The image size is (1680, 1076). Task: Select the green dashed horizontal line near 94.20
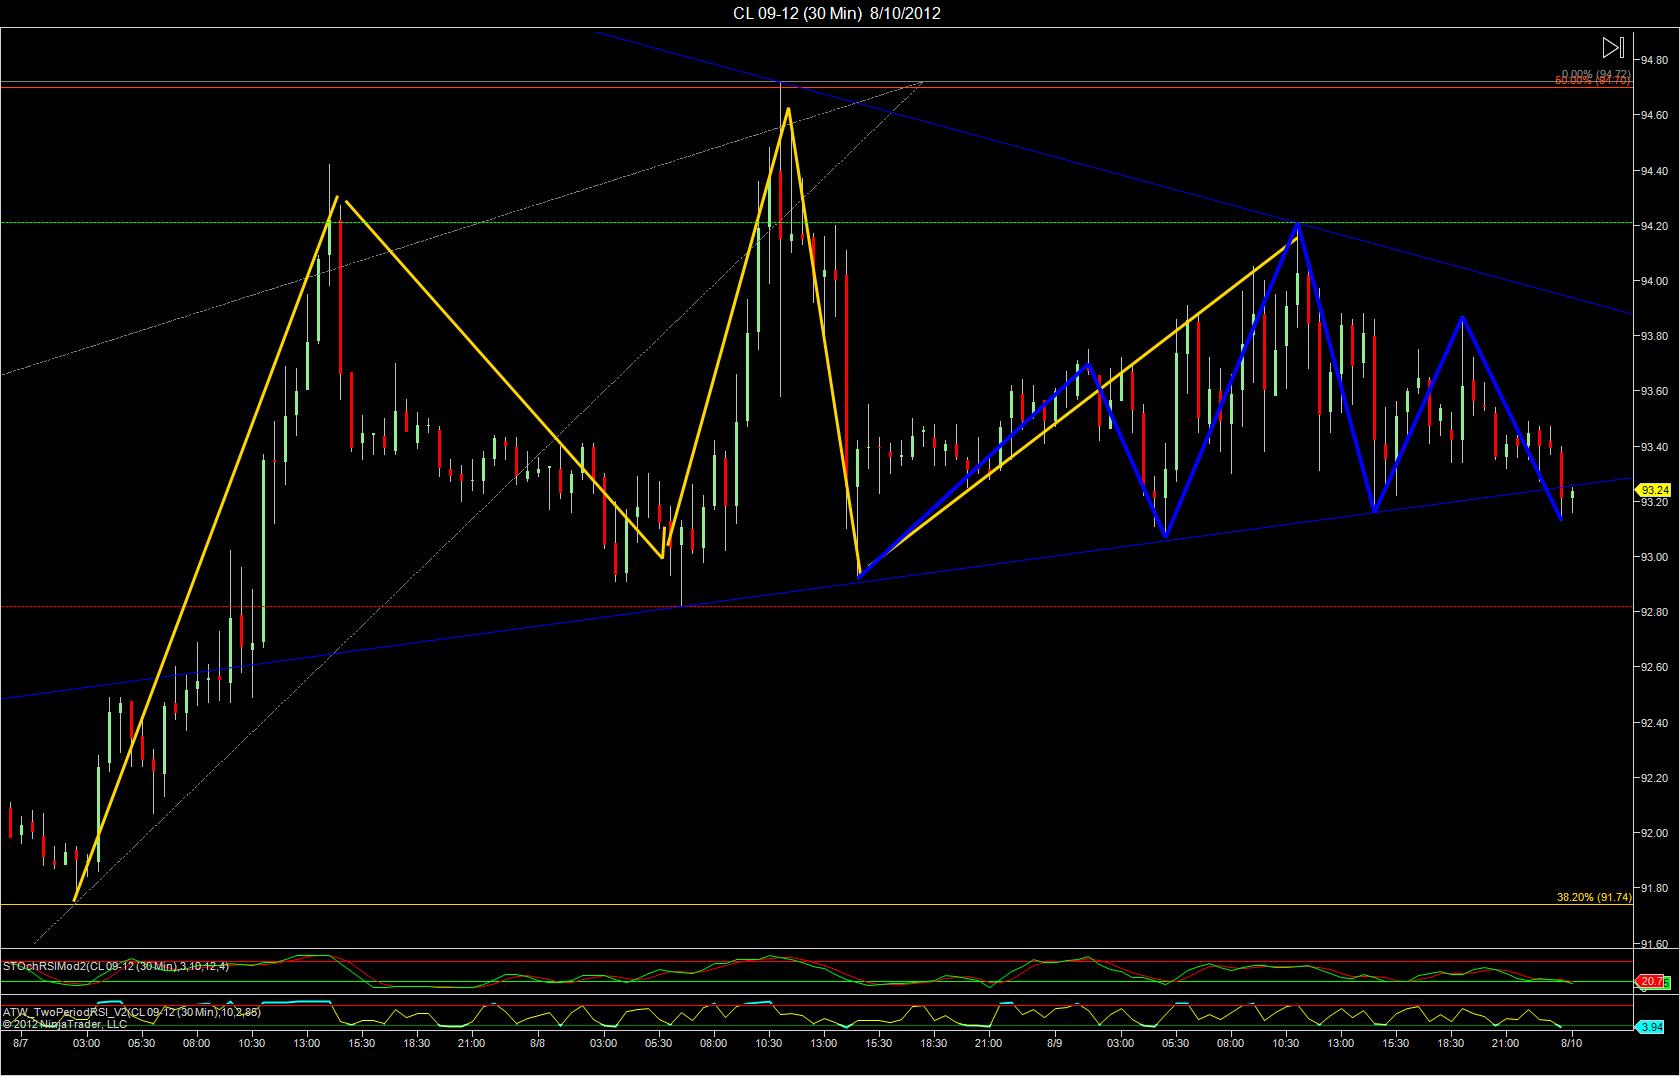point(816,223)
